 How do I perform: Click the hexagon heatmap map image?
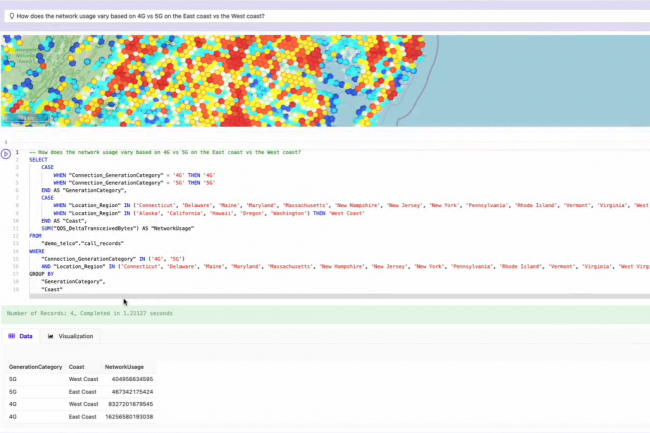(x=325, y=80)
